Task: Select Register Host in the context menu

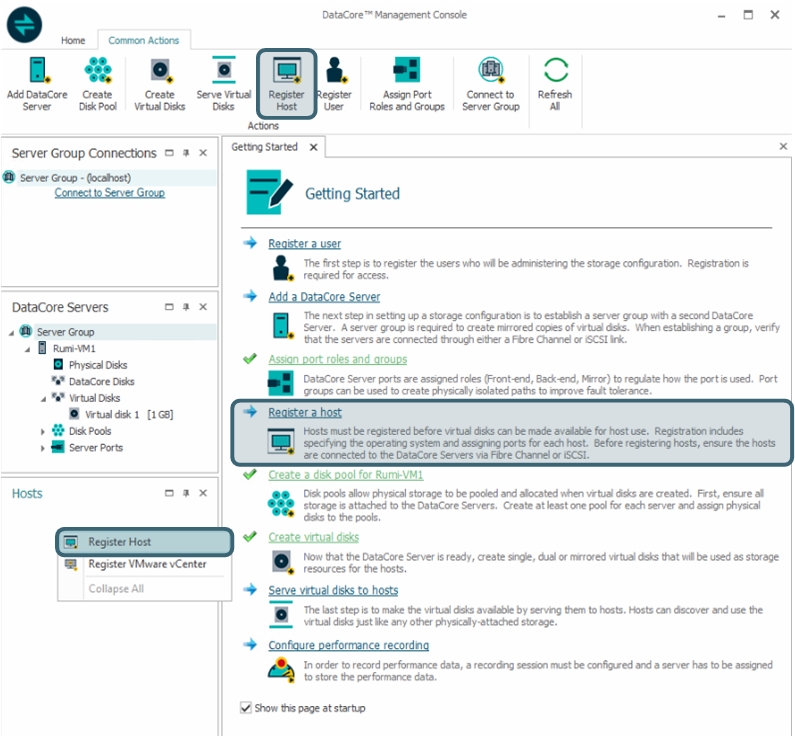Action: [120, 542]
